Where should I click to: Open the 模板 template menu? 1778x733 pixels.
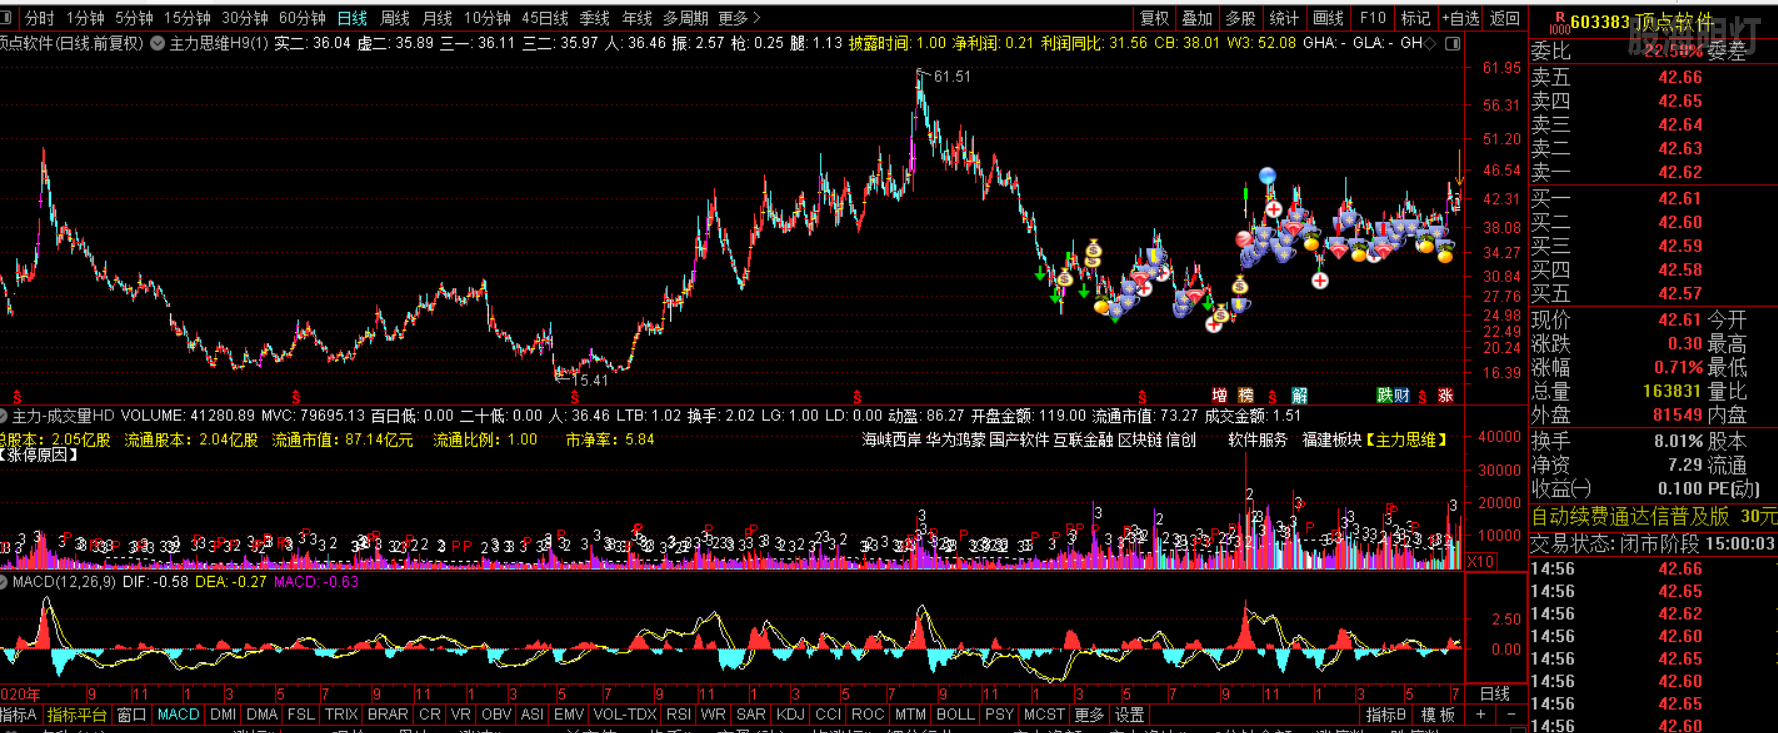1438,714
